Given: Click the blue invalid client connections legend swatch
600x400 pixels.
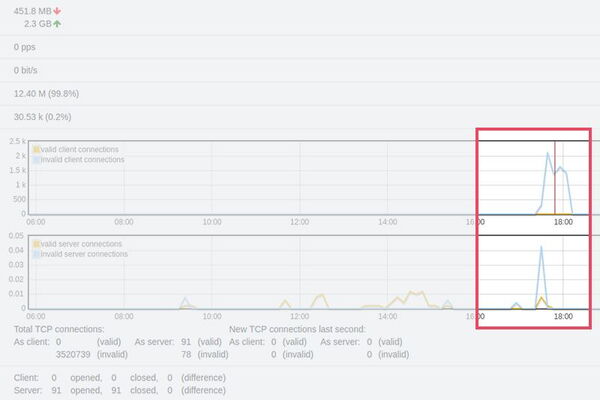Looking at the screenshot, I should pos(37,159).
